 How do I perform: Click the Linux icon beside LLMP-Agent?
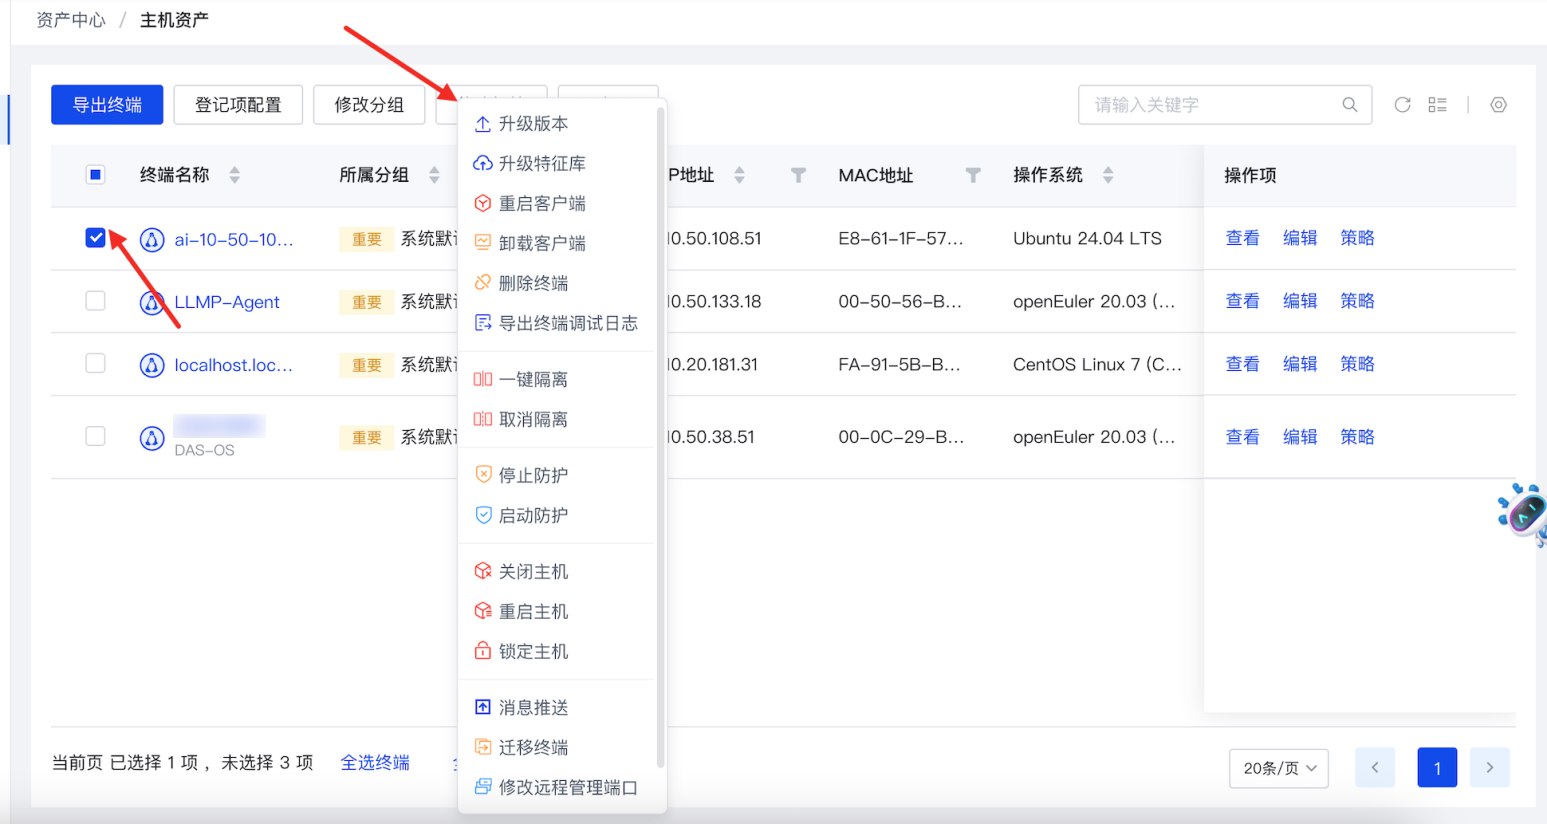coord(152,302)
